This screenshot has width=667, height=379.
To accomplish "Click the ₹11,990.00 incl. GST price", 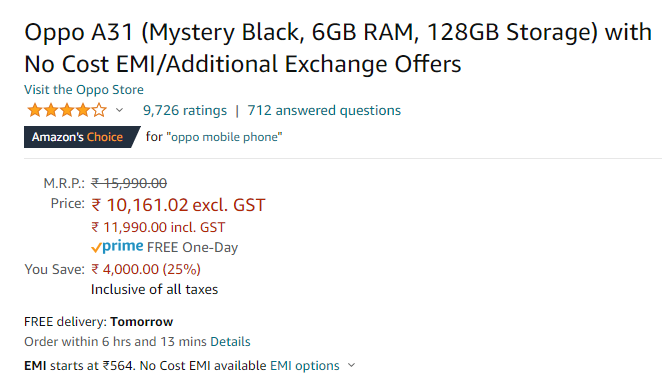I will coord(158,228).
